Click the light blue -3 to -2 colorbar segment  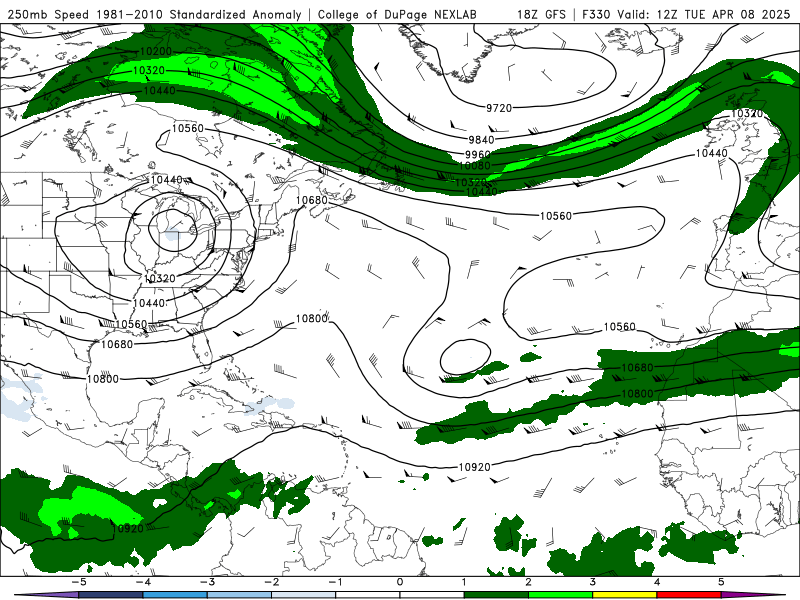[239, 595]
